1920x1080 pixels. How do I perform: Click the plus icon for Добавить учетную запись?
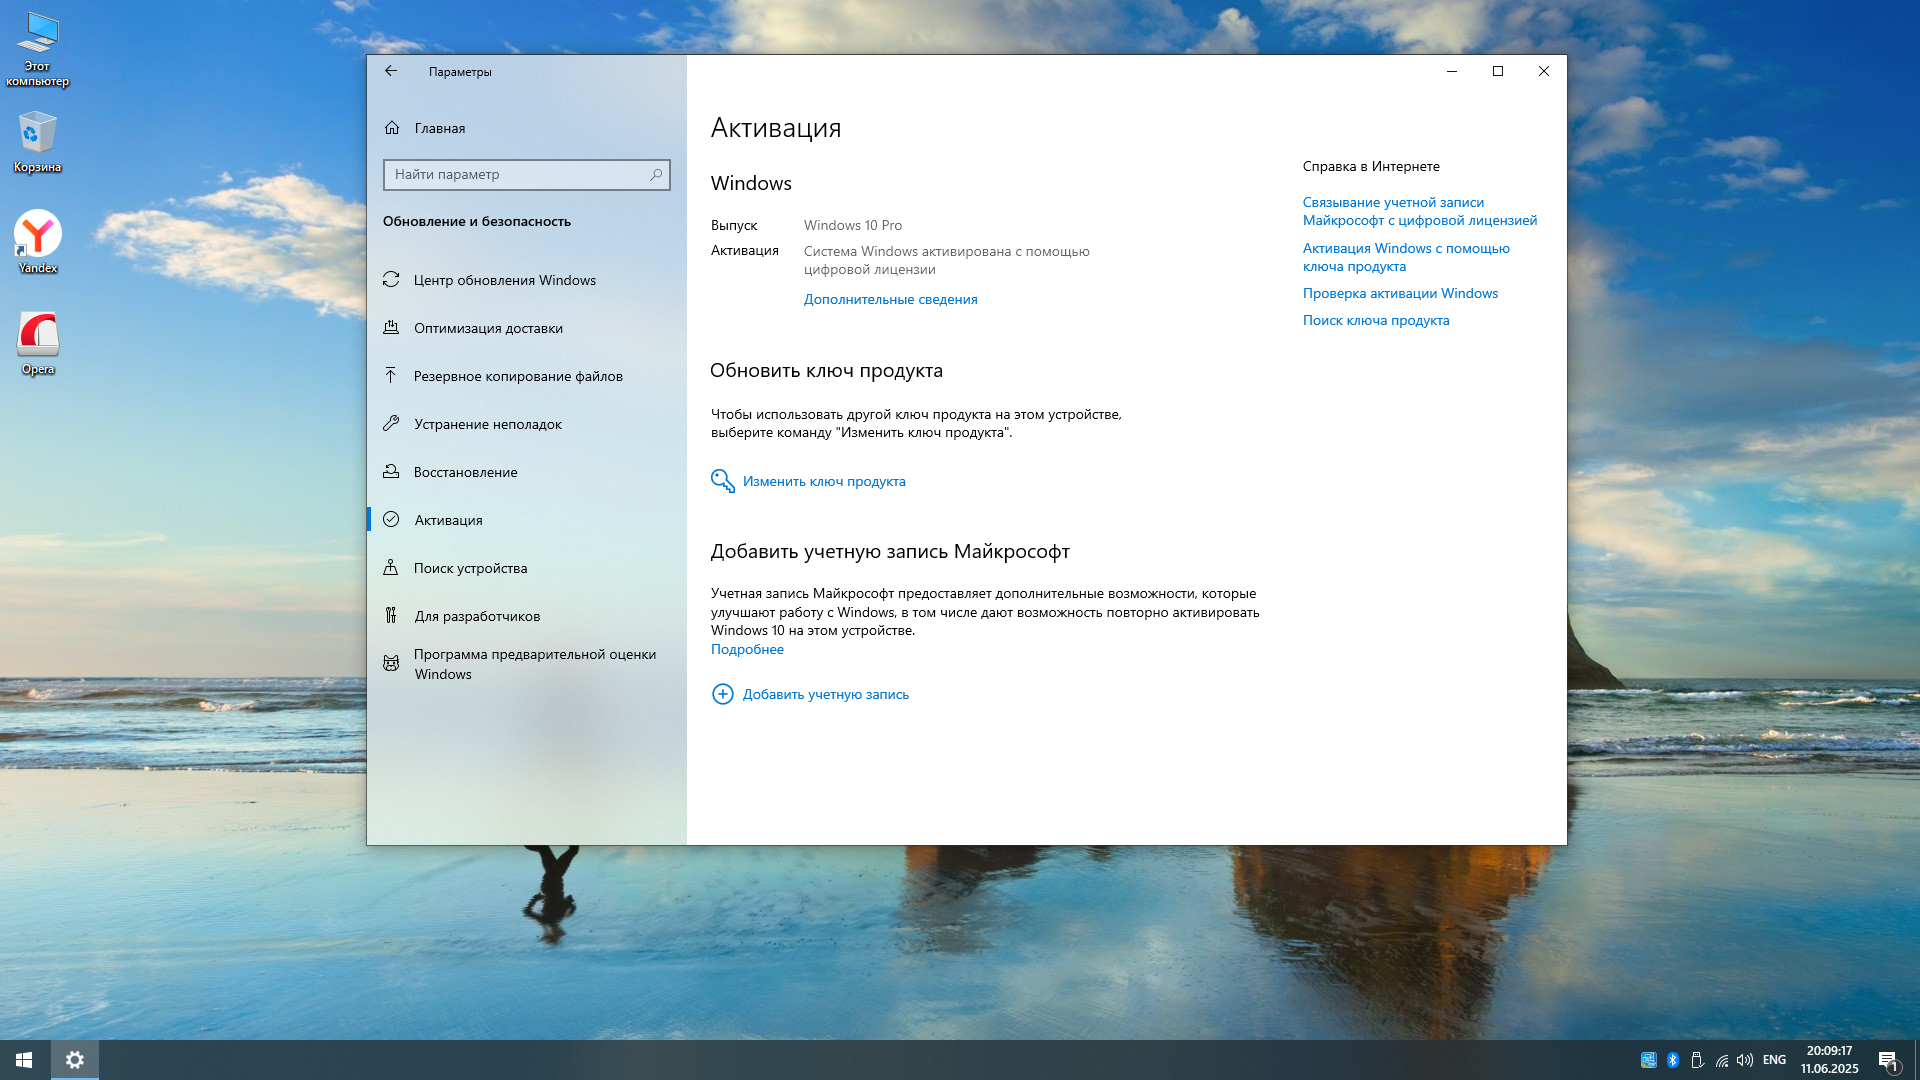point(722,694)
